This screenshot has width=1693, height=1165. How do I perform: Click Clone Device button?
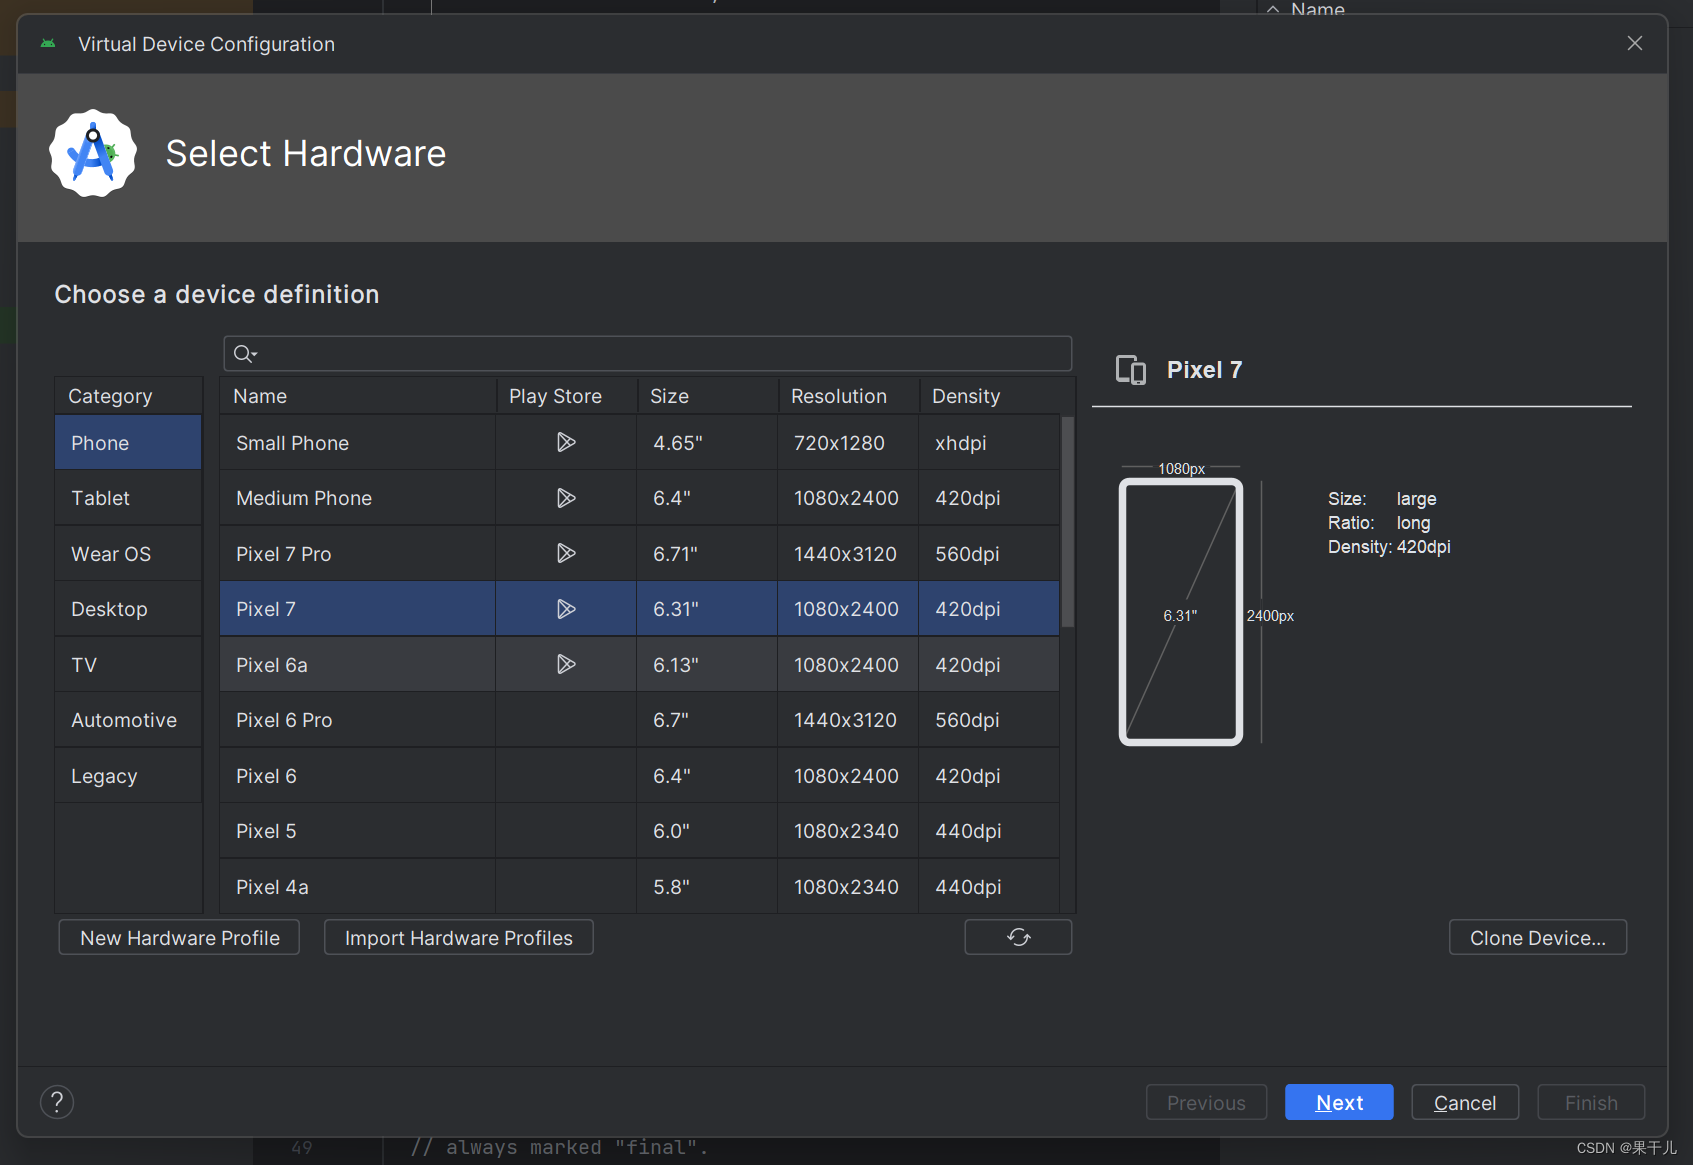pos(1538,937)
